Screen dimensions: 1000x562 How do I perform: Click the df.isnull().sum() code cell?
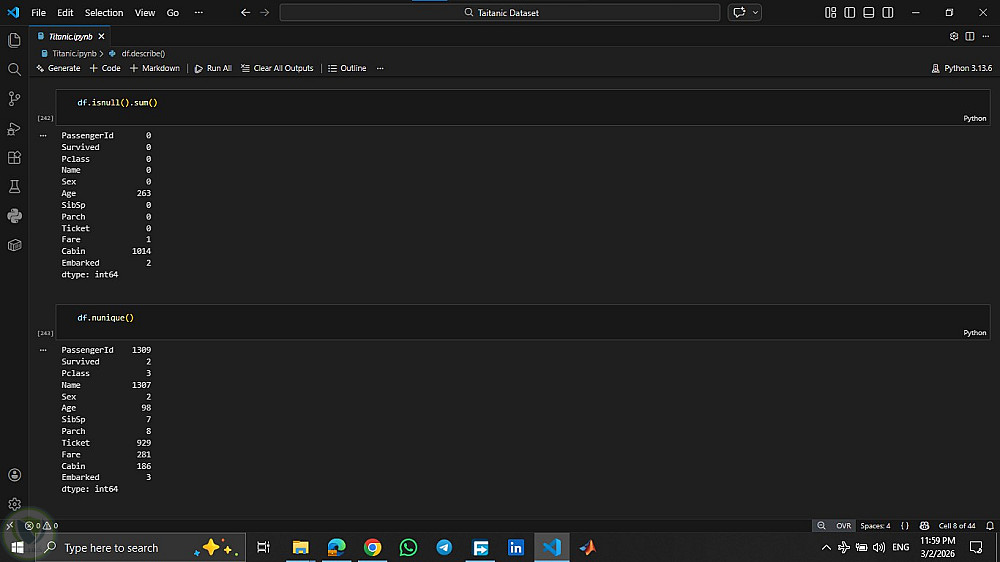[x=522, y=107]
